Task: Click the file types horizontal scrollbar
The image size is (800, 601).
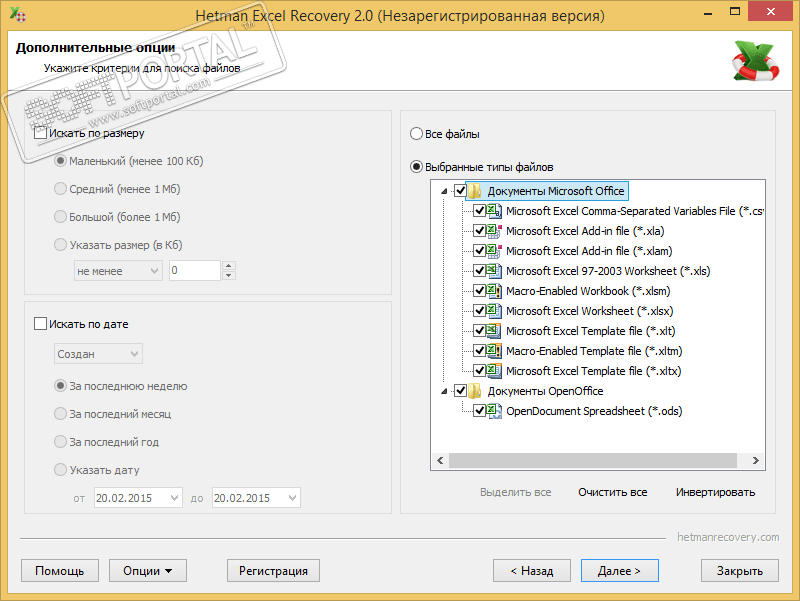Action: click(x=597, y=461)
